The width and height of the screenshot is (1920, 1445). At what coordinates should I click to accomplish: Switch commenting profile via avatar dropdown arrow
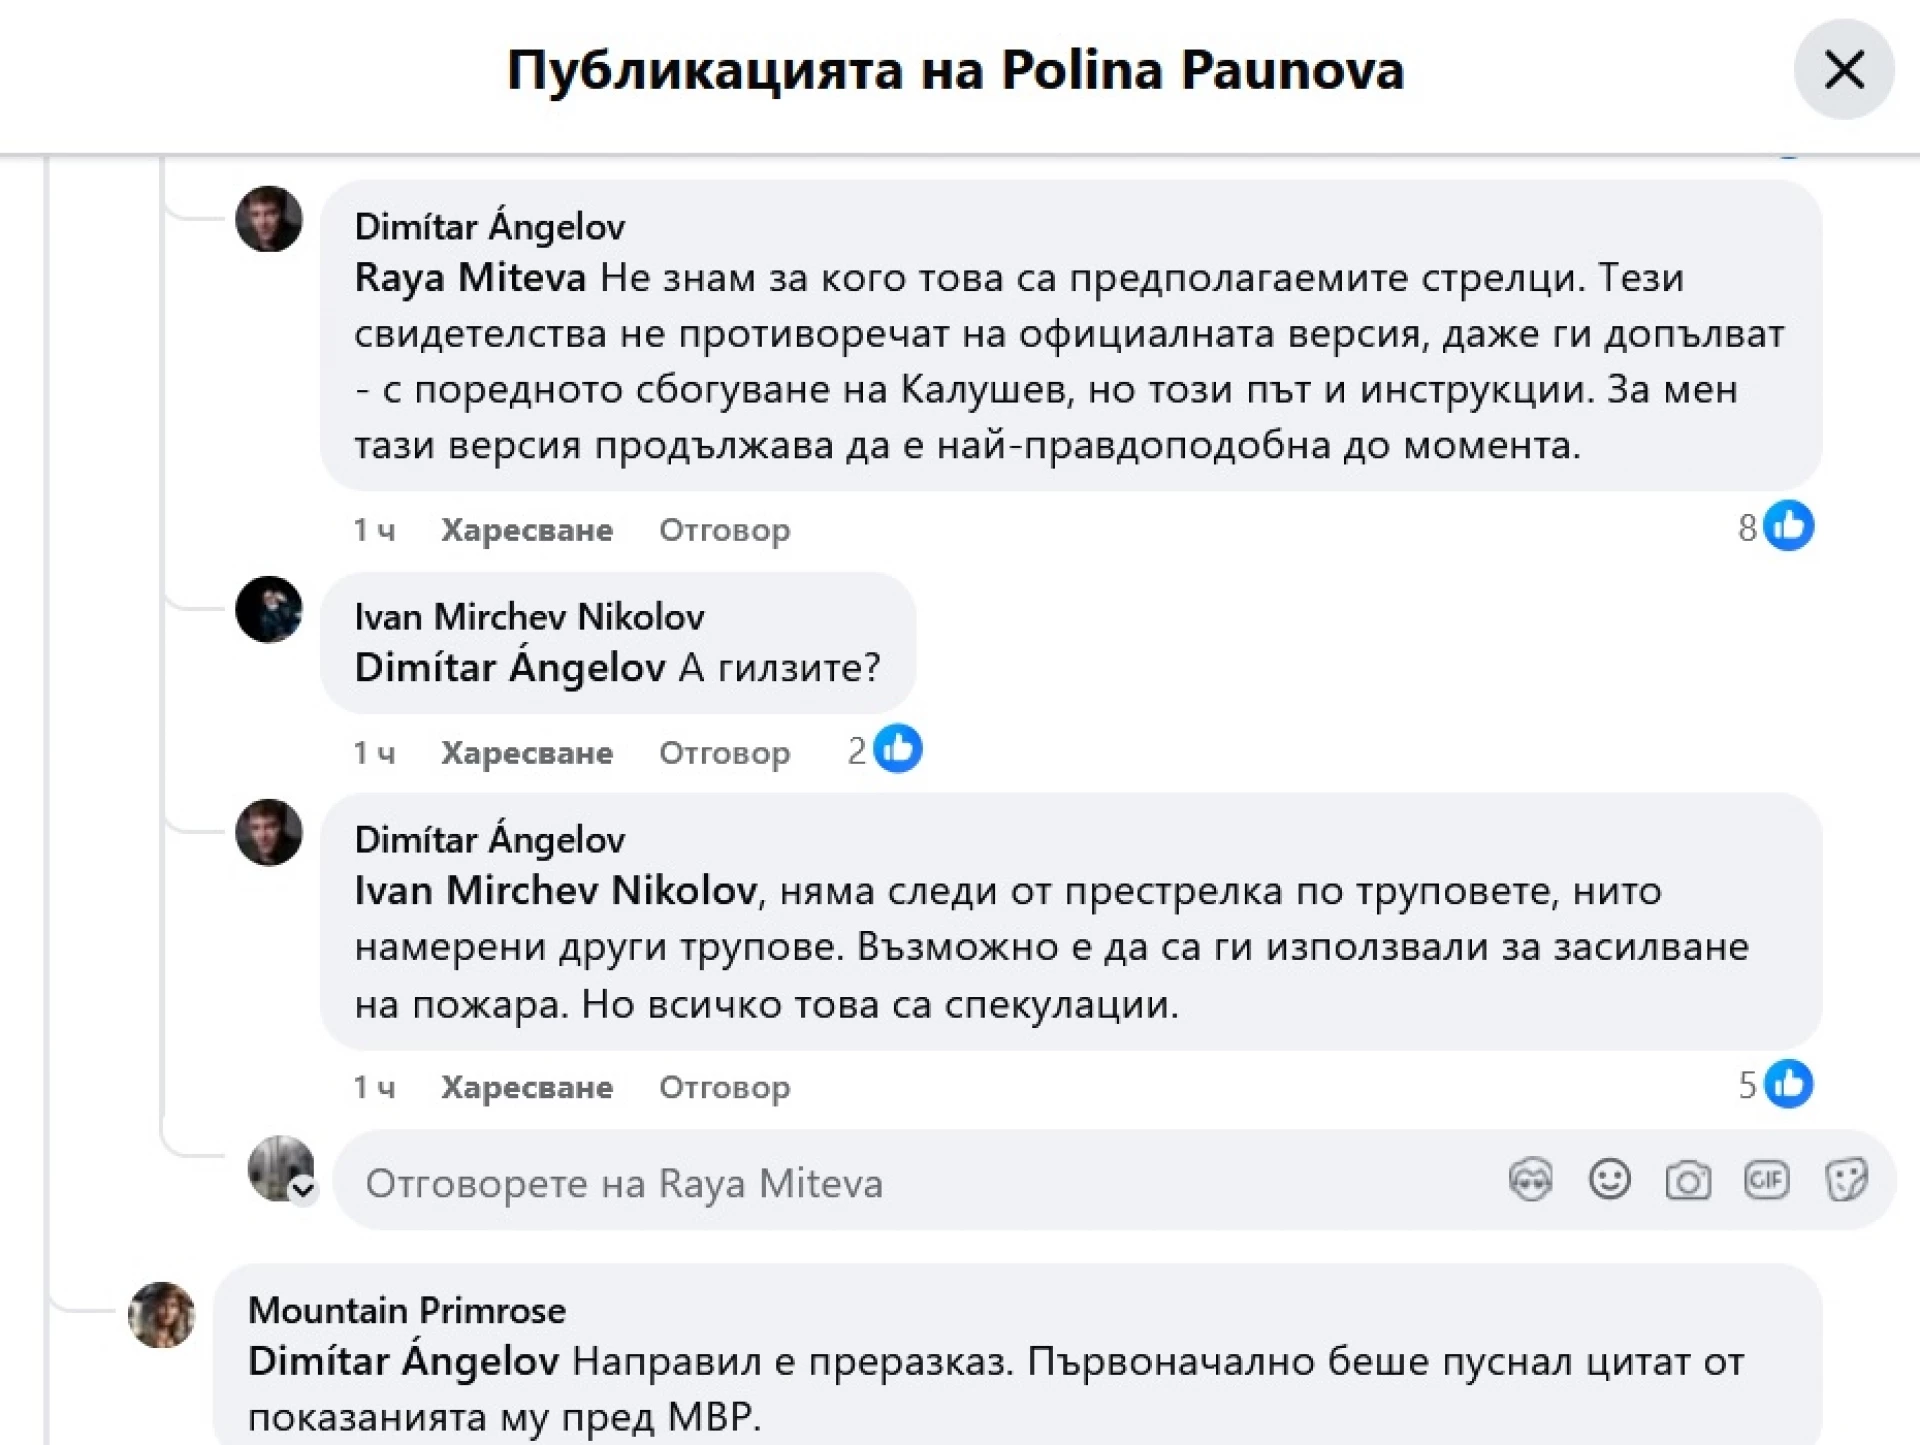pyautogui.click(x=303, y=1190)
